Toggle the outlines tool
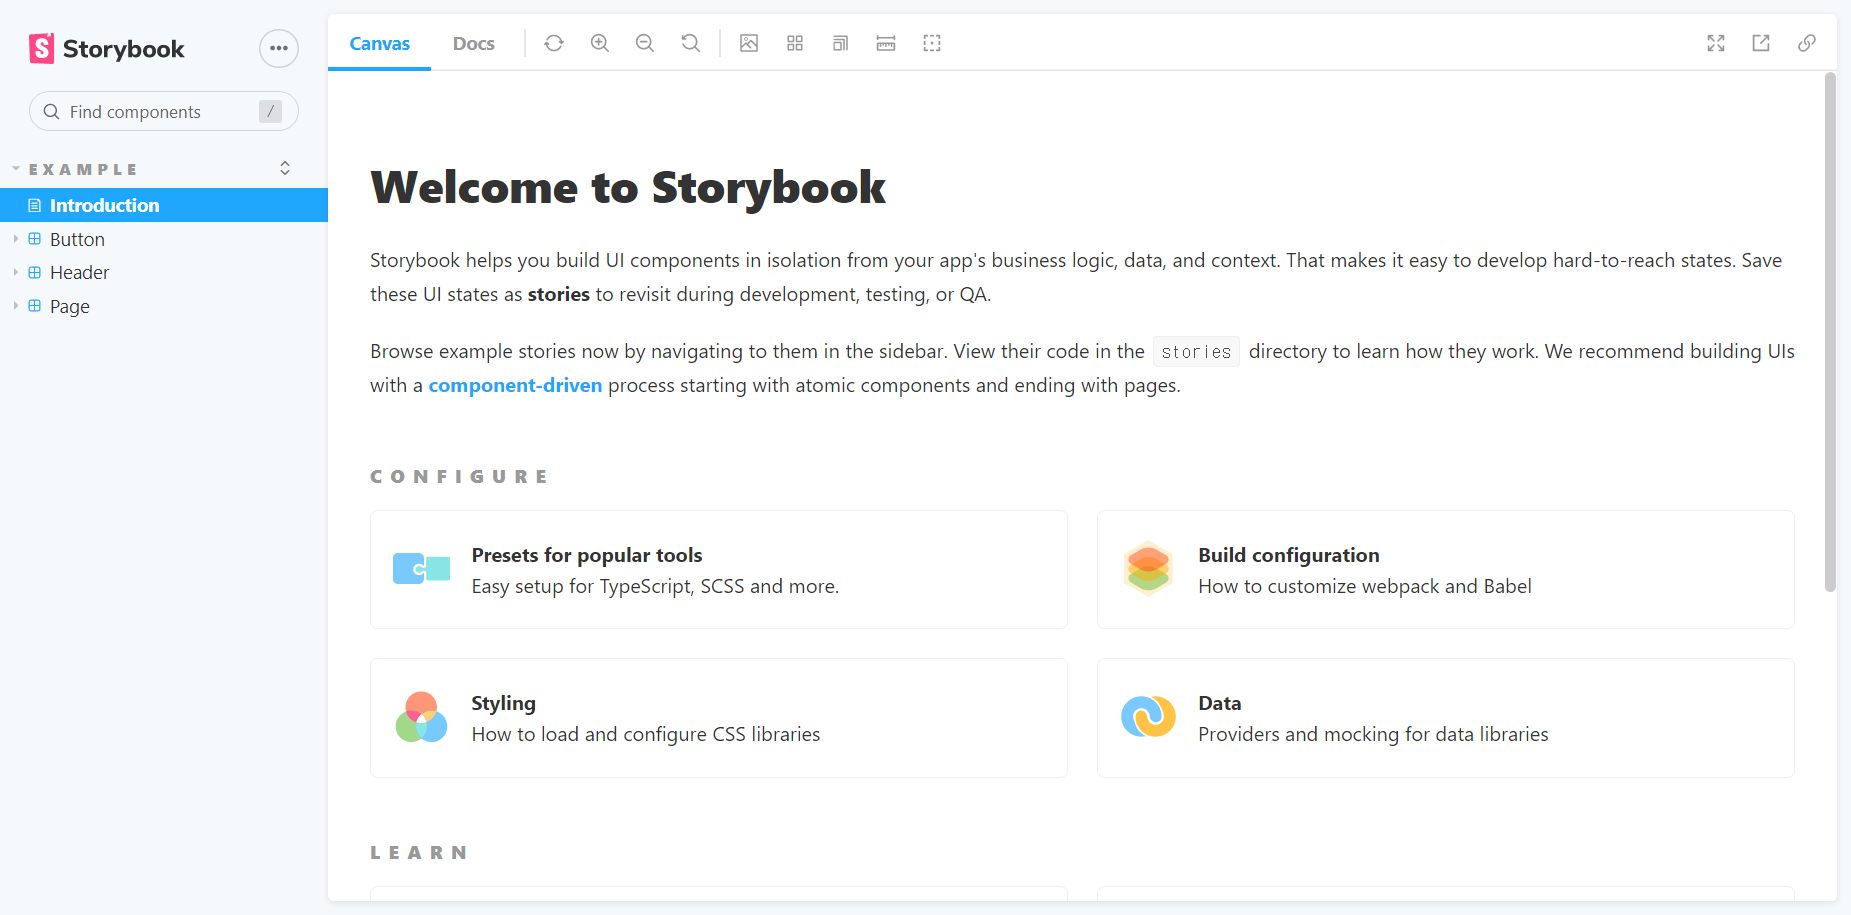Screen dimensions: 1851x915 coord(932,43)
